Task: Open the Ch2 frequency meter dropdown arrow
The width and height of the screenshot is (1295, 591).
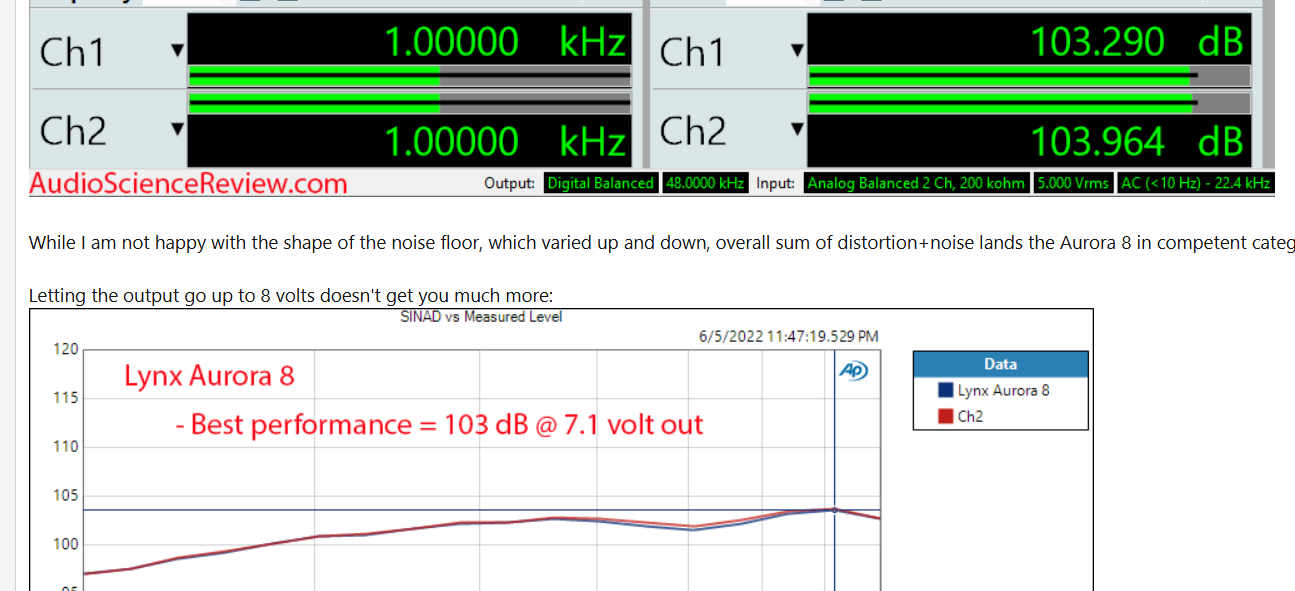Action: [x=177, y=128]
